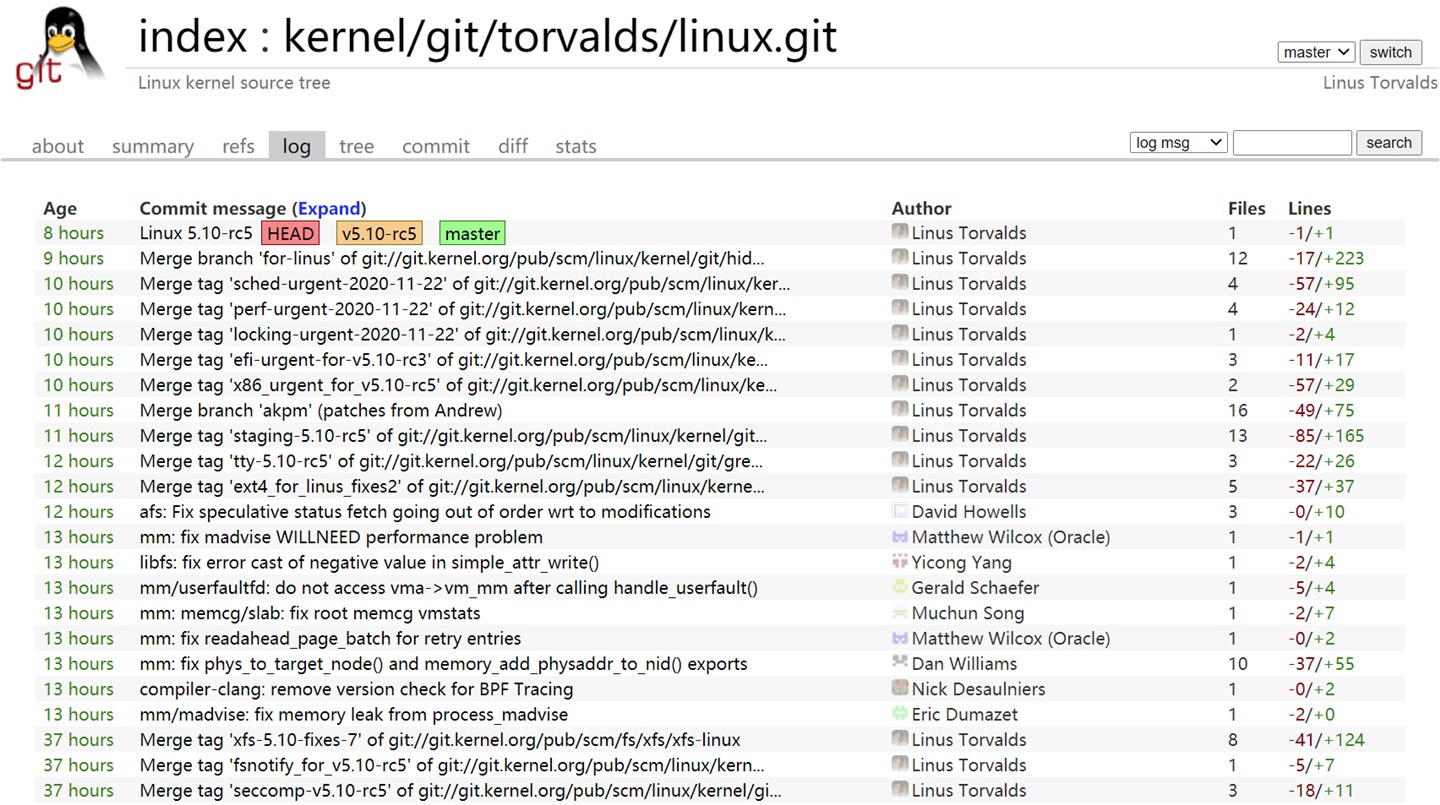Switch to the refs tab
Screen dimensions: 1440x805
coord(238,146)
